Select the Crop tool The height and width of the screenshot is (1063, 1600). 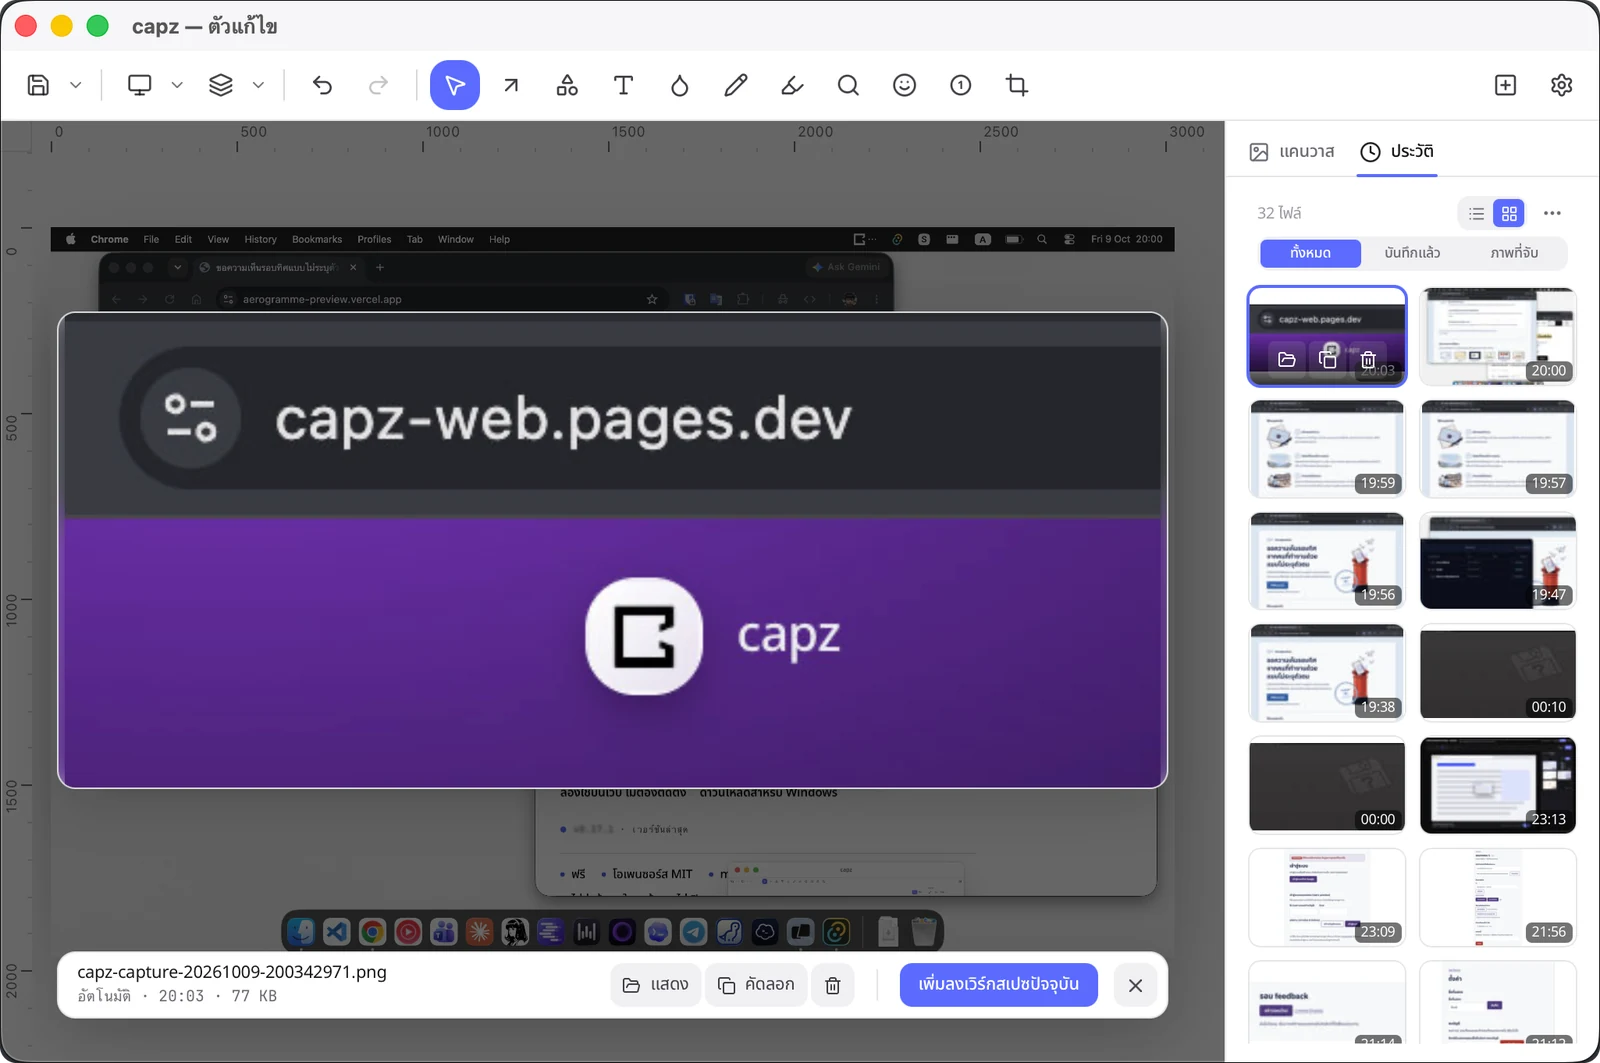pyautogui.click(x=1017, y=85)
